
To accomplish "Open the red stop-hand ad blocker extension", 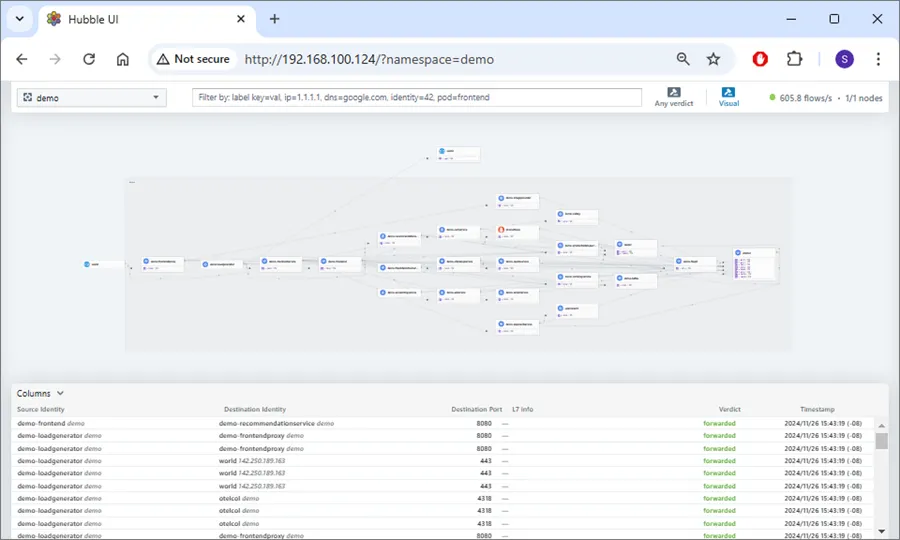I will click(x=760, y=59).
